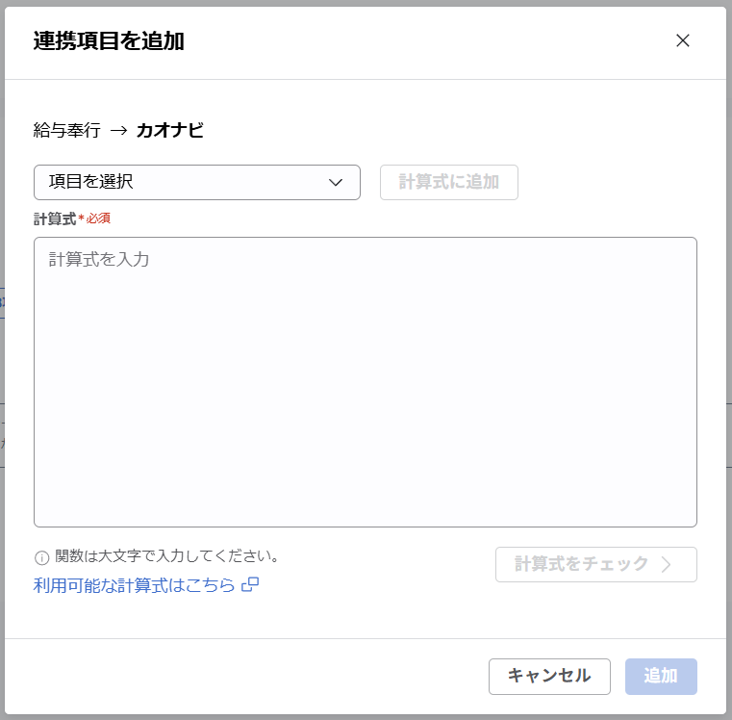
Task: Close the 連携項目を追加 dialog with X
Action: (x=683, y=41)
